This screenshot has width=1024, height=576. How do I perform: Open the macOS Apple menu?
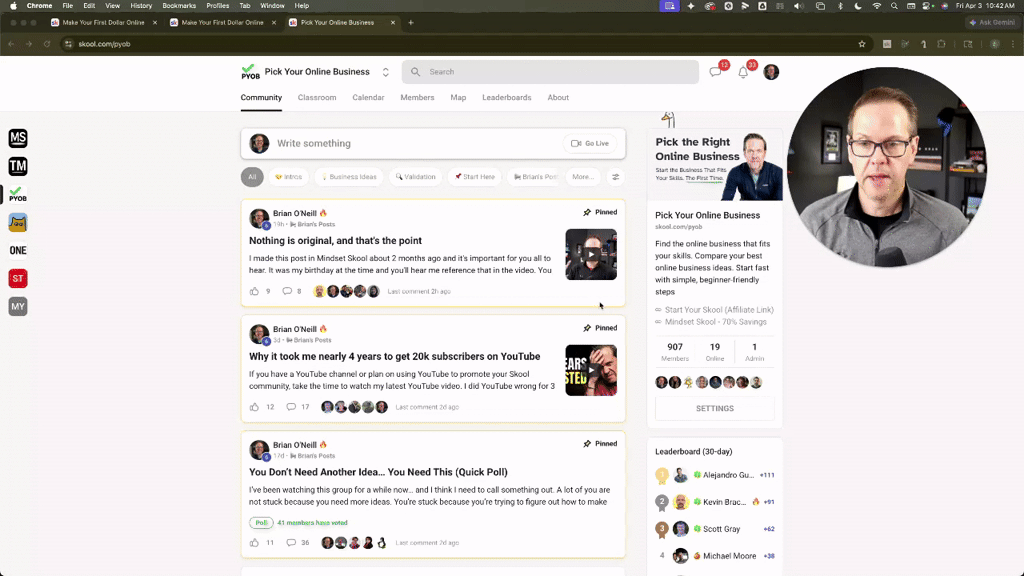click(13, 6)
